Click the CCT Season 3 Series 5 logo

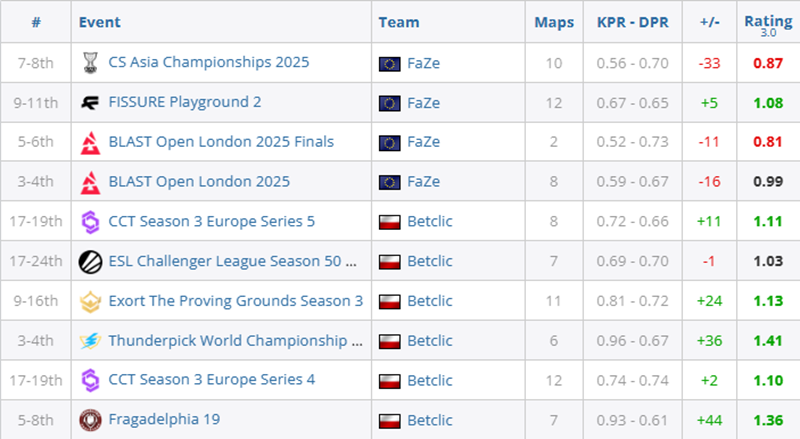click(90, 221)
